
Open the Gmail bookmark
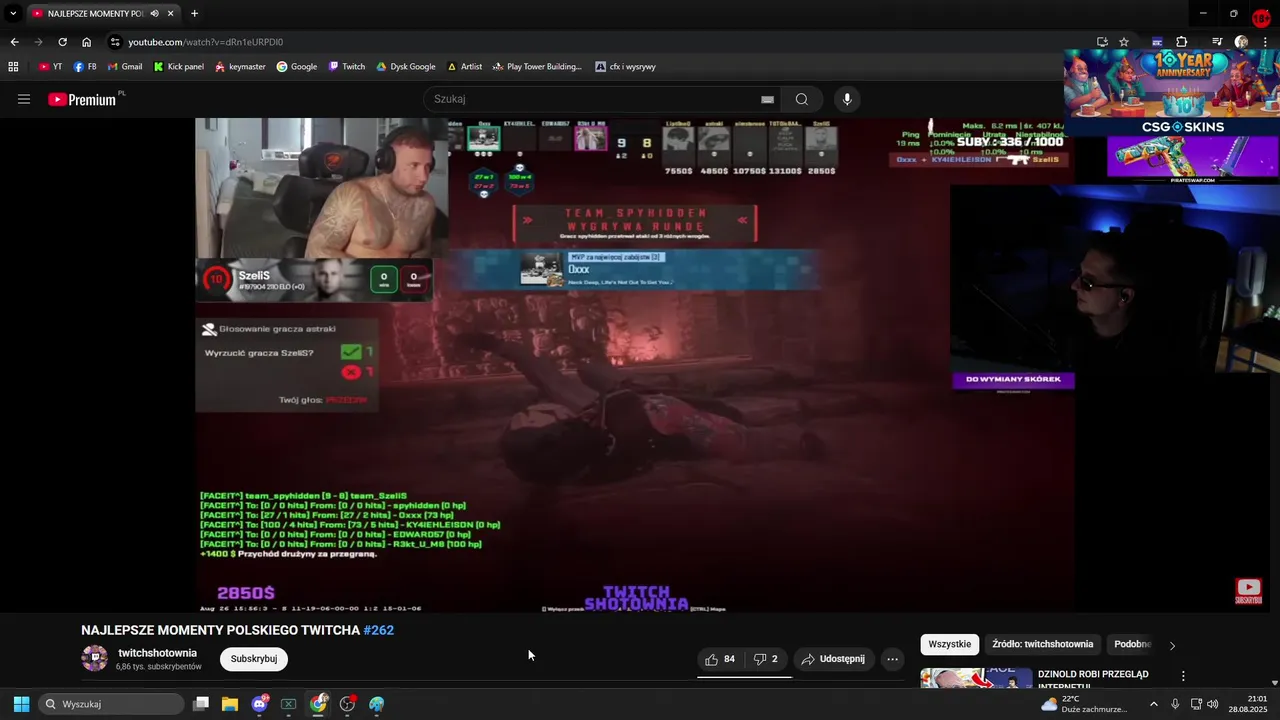[x=123, y=67]
